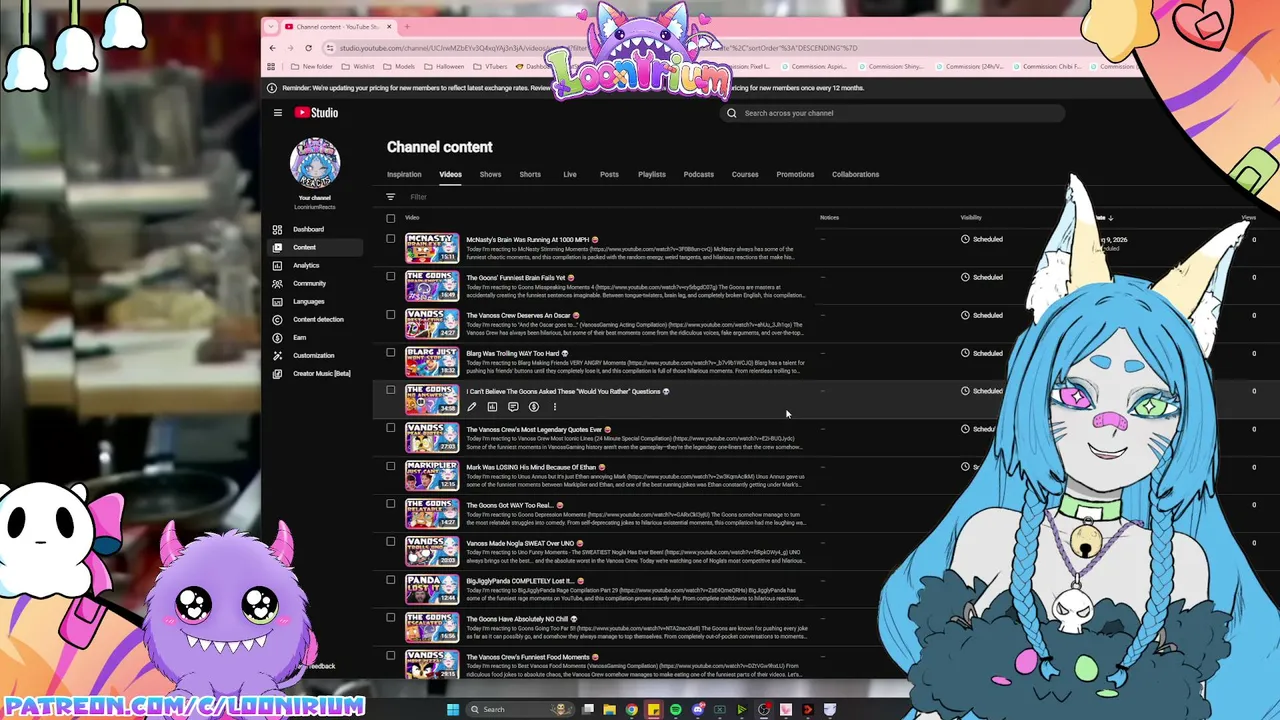Switch to the Playlists tab
Image resolution: width=1280 pixels, height=720 pixels.
tap(652, 175)
